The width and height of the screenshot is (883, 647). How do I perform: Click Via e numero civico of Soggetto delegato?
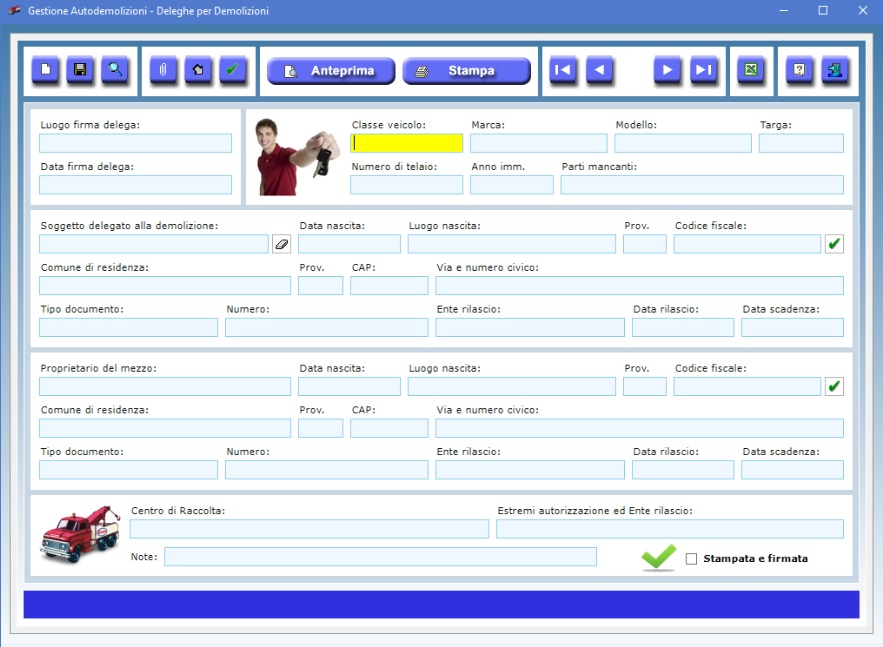pos(640,285)
